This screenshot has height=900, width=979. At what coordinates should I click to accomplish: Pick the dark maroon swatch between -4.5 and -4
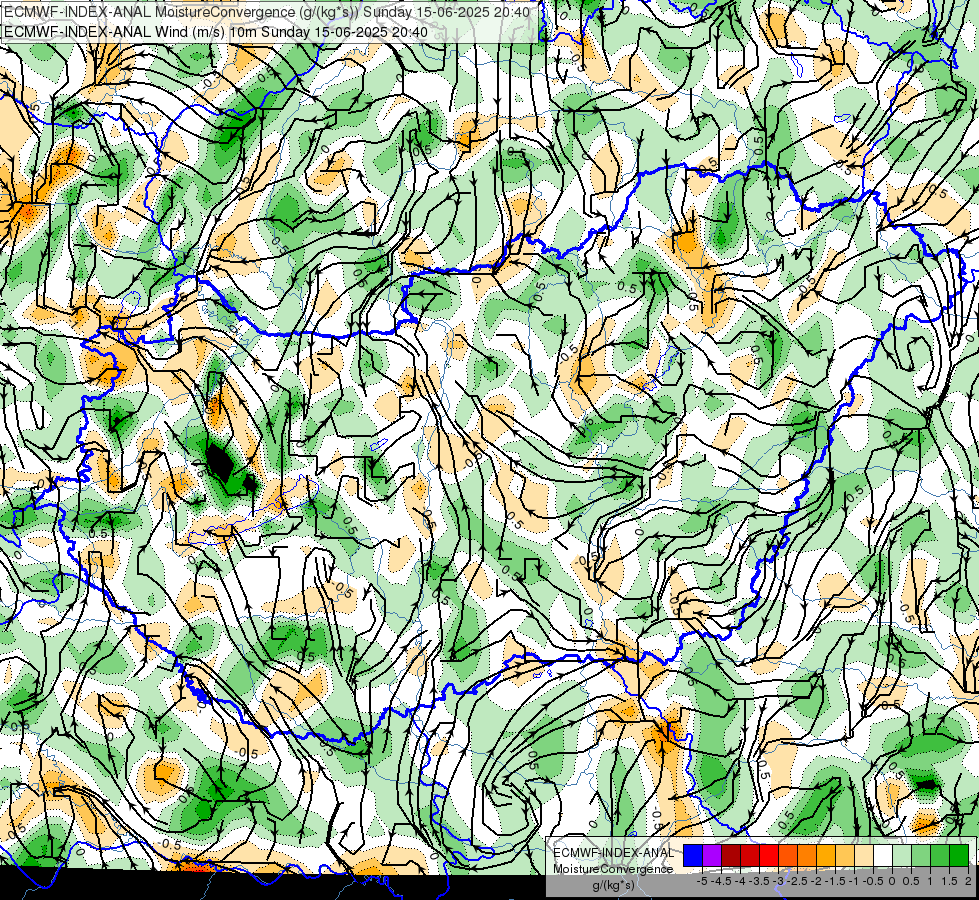coord(731,856)
